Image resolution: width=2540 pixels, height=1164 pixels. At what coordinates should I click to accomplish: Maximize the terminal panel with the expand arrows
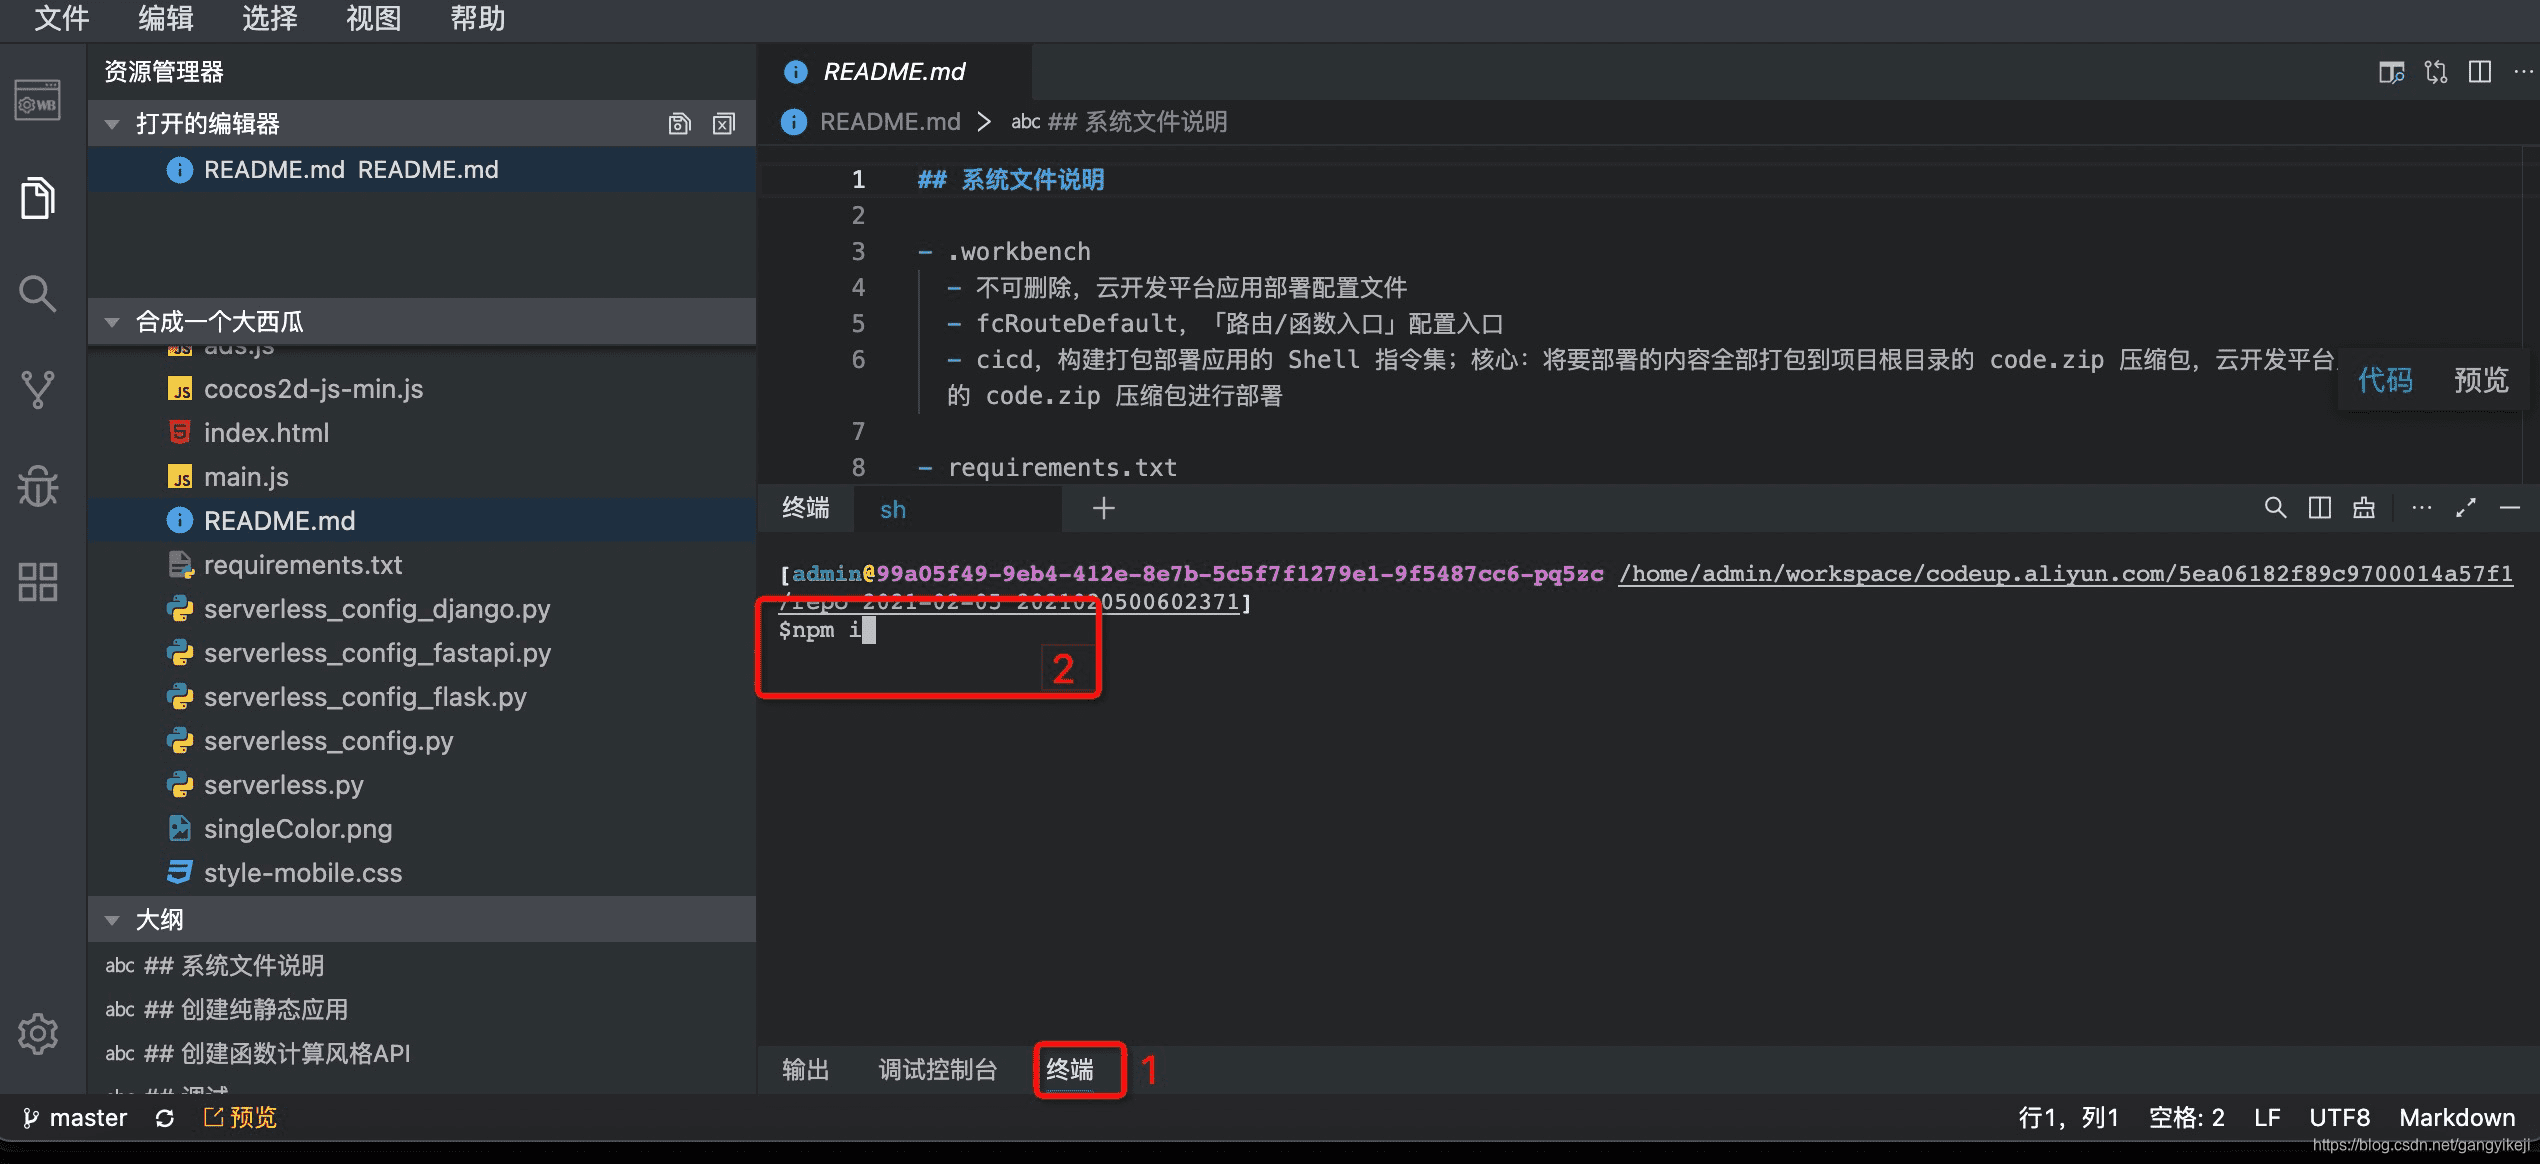pyautogui.click(x=2467, y=507)
